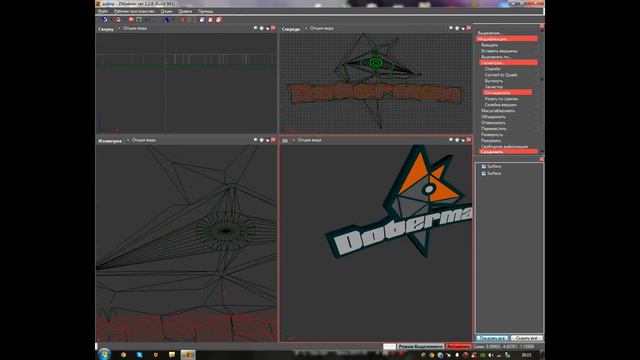Screen dimensions: 640x360
Task: Toggle the red Автоматич status button
Action: point(458,347)
